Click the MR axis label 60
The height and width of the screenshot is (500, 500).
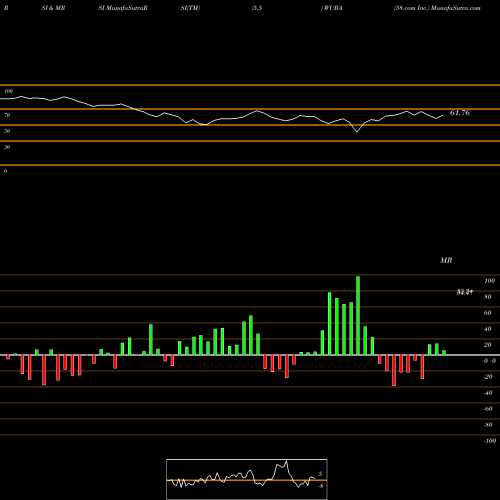[488, 313]
